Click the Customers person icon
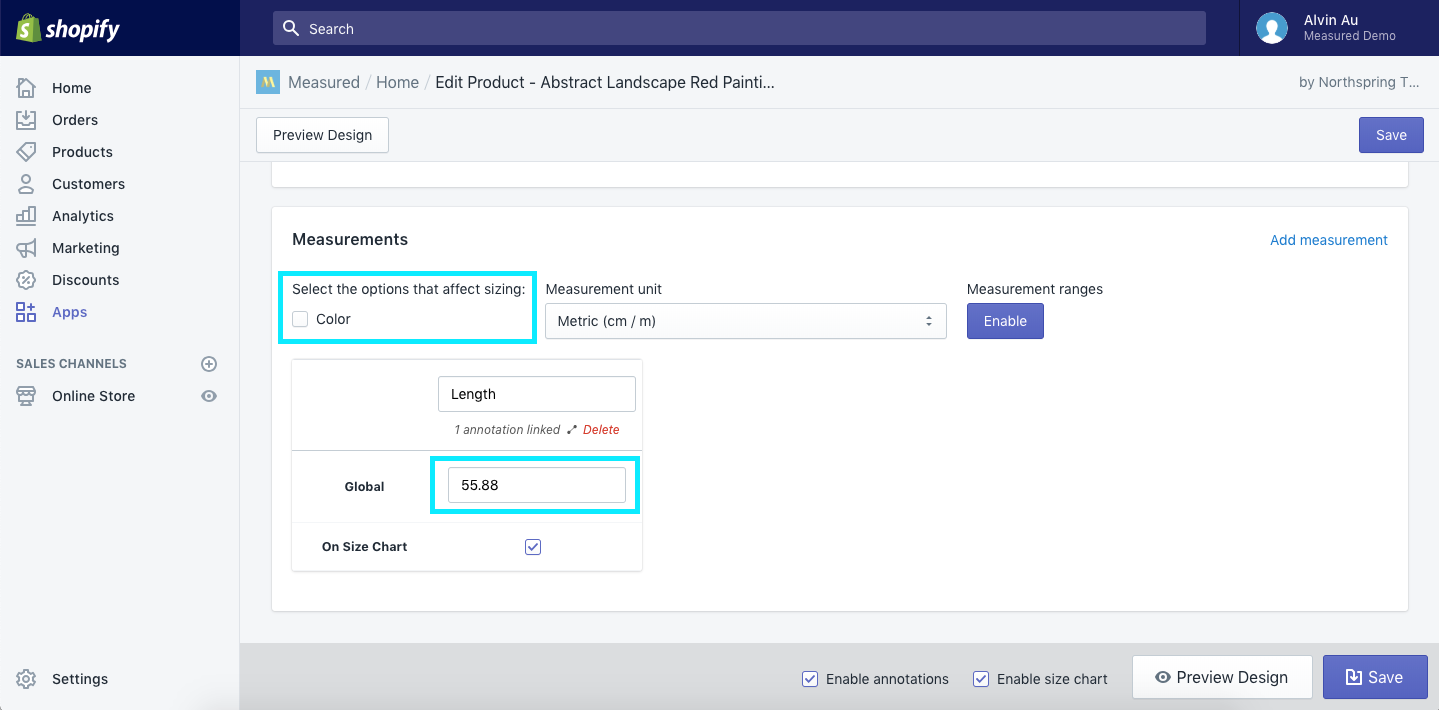 pyautogui.click(x=26, y=184)
